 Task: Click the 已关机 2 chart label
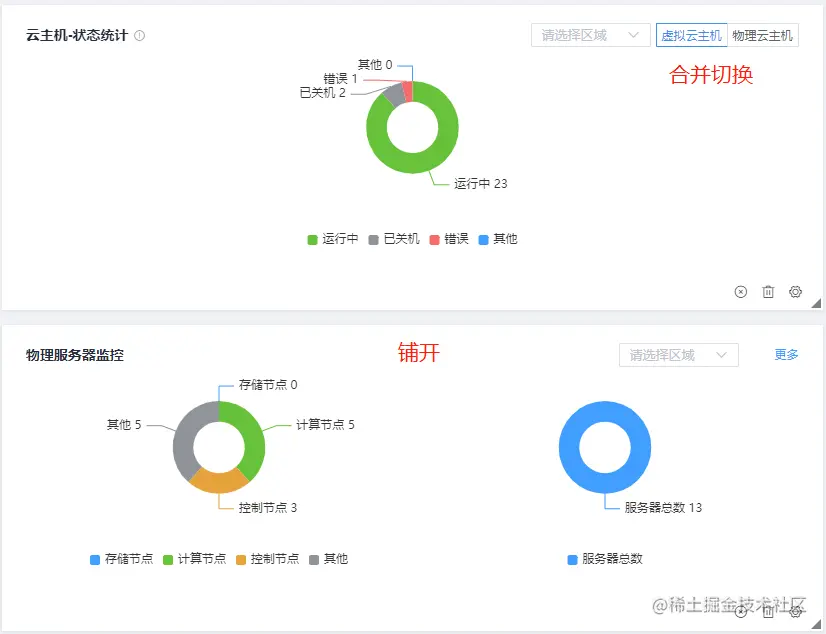point(322,93)
